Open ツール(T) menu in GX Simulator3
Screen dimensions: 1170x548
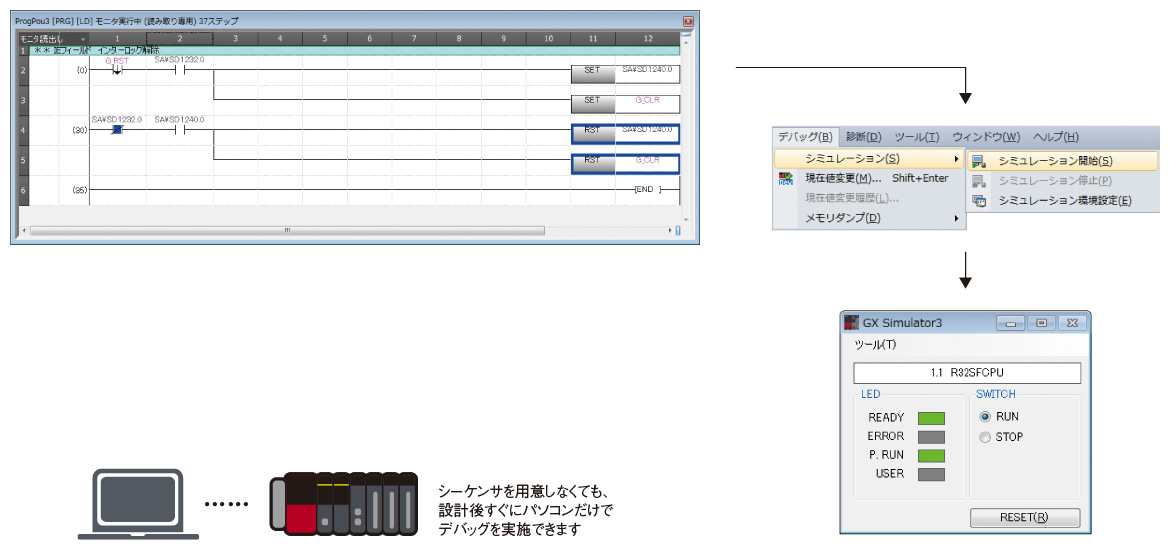tap(875, 344)
